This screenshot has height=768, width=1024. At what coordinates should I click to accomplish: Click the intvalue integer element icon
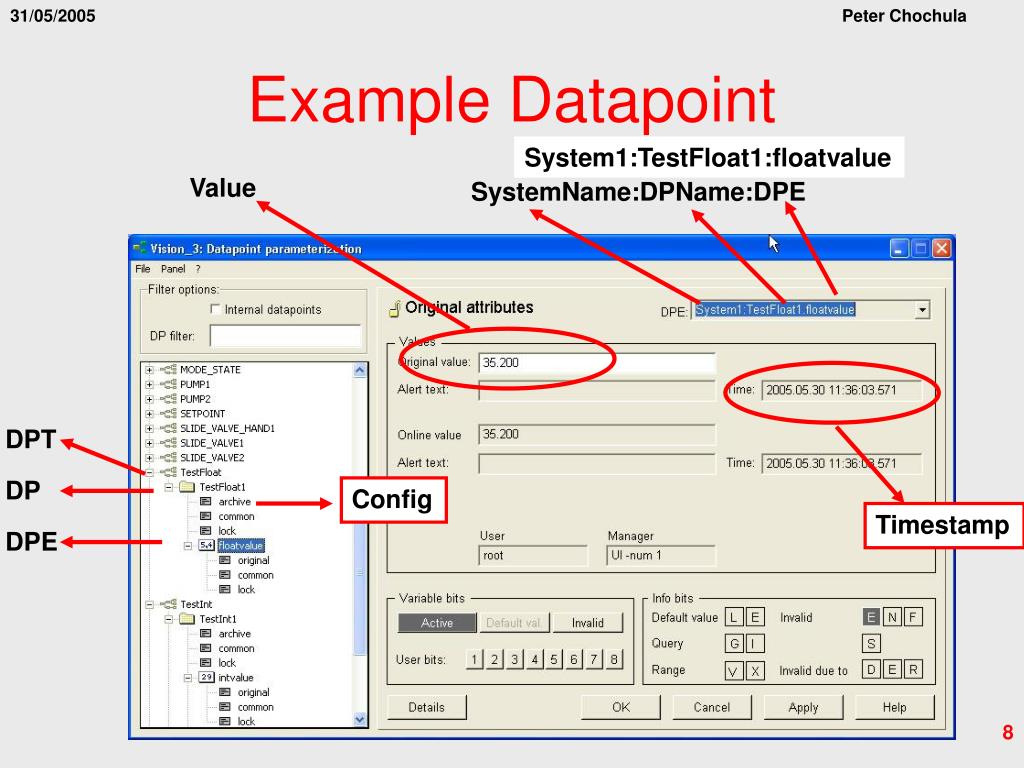[x=206, y=678]
